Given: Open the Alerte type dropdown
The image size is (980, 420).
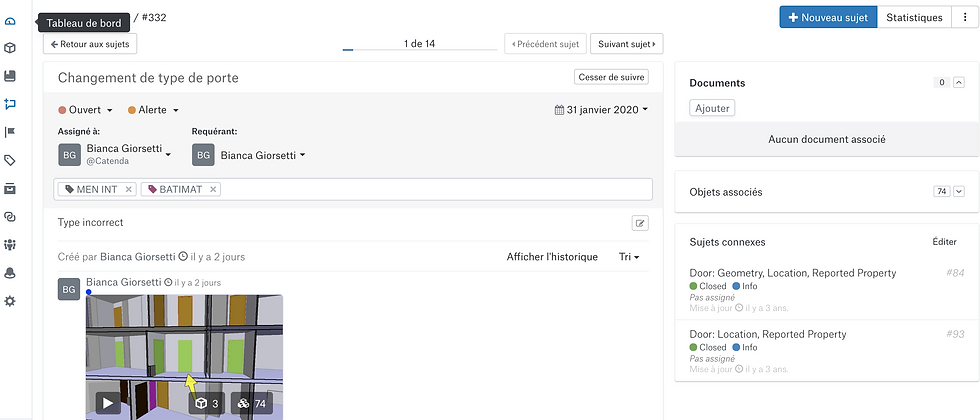Looking at the screenshot, I should click(x=153, y=110).
